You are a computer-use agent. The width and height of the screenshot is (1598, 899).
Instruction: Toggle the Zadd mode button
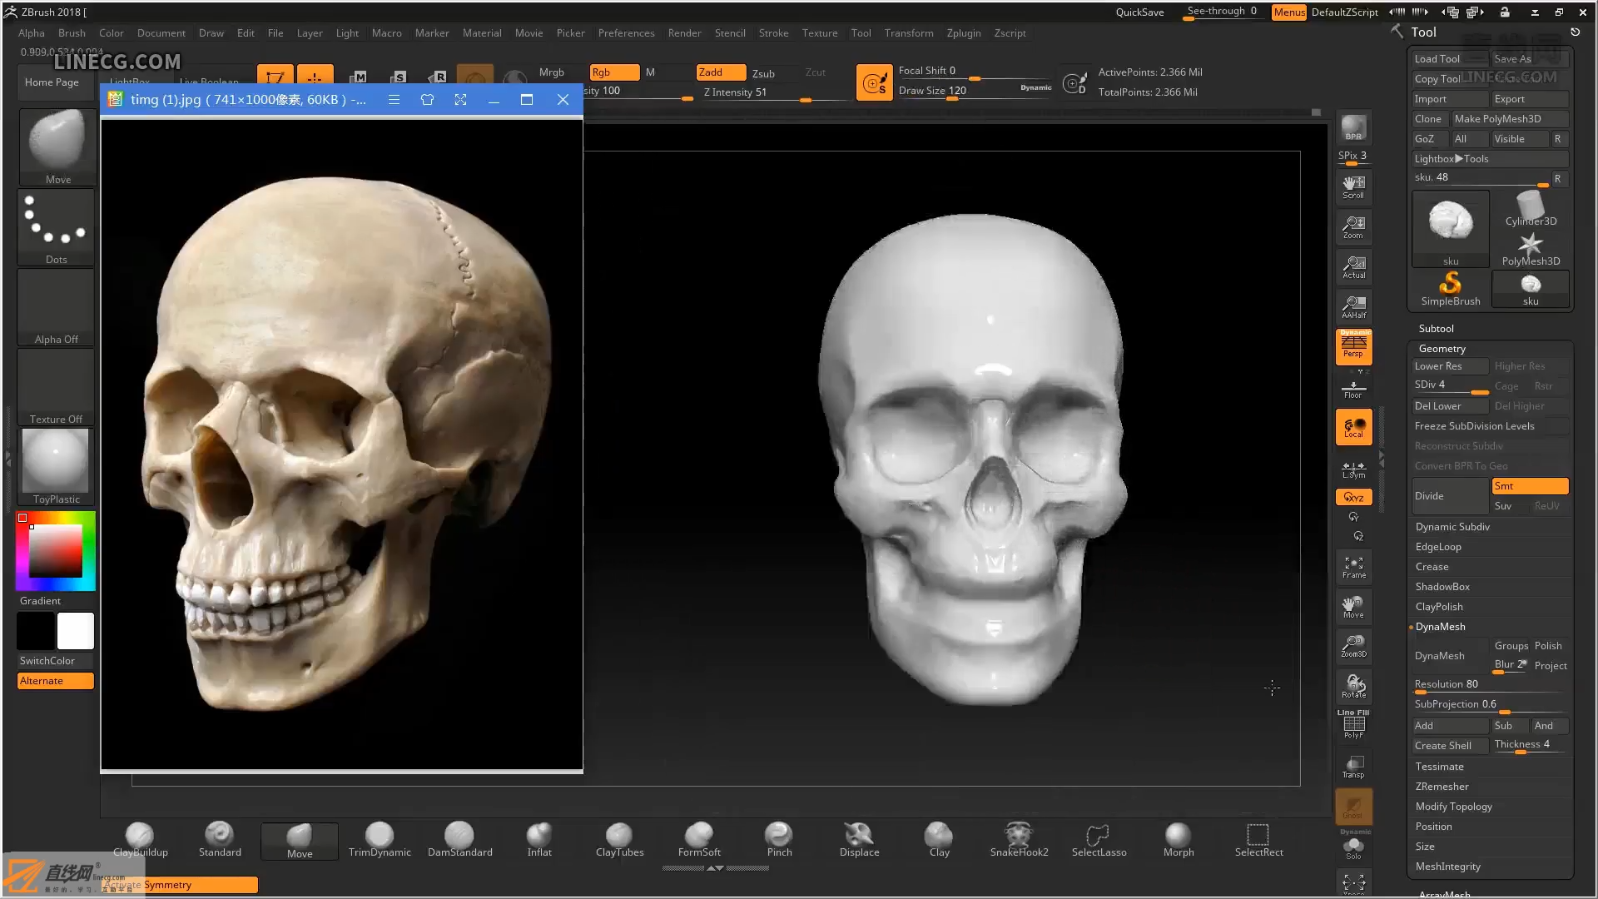point(720,72)
